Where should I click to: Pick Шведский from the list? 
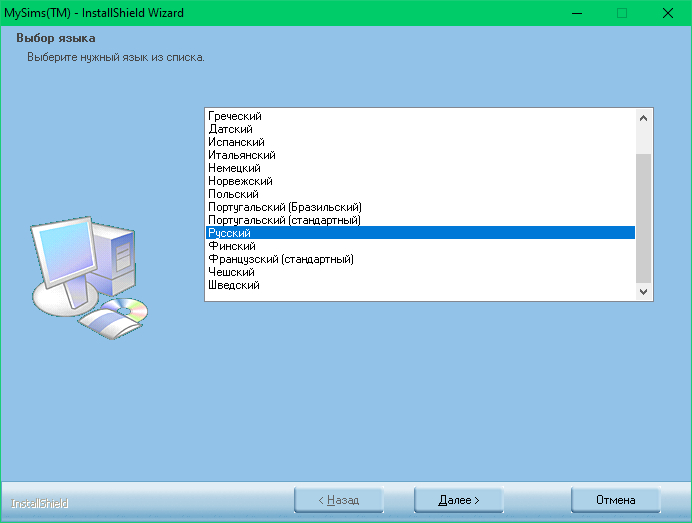point(421,285)
